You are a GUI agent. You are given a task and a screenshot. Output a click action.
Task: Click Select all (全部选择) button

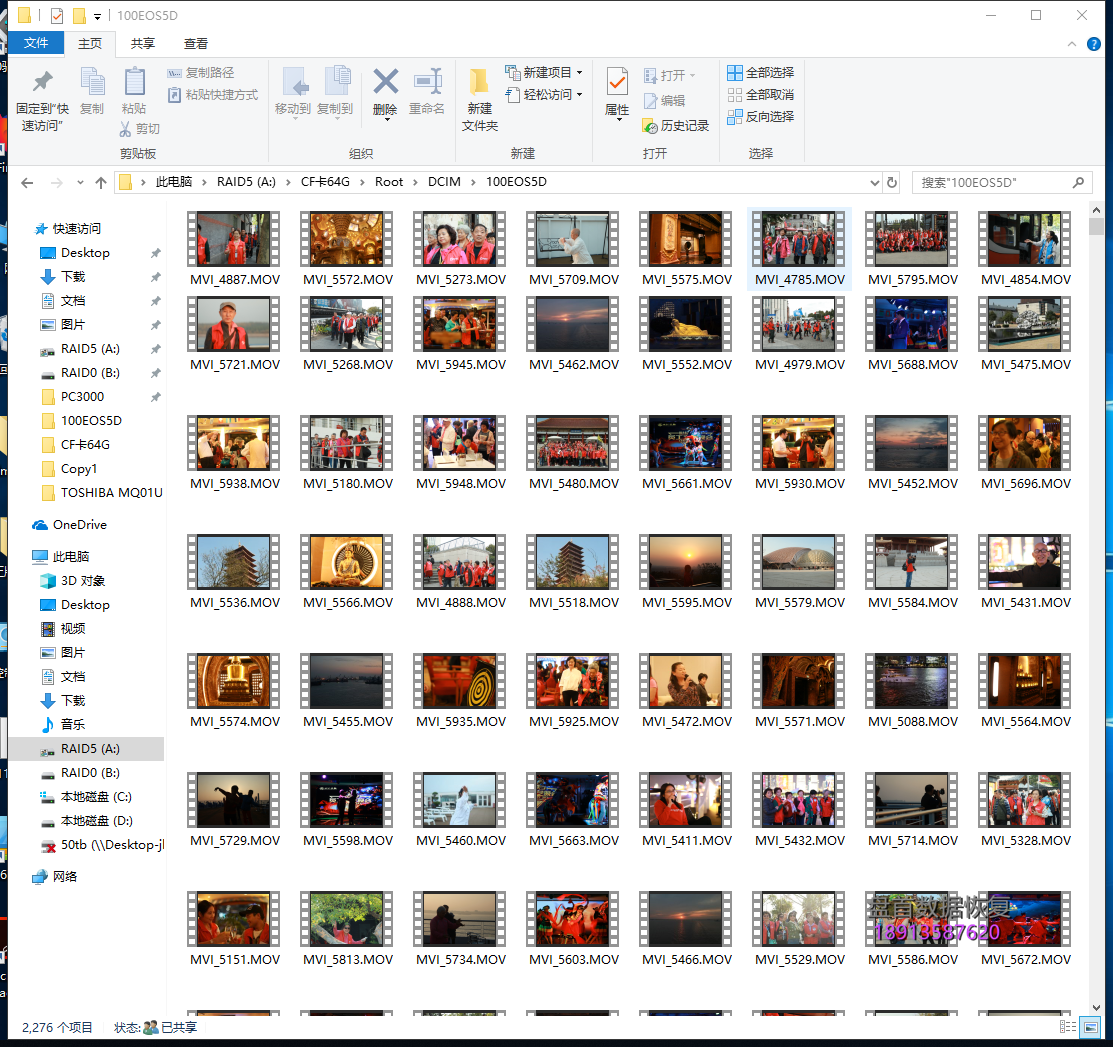pyautogui.click(x=760, y=72)
